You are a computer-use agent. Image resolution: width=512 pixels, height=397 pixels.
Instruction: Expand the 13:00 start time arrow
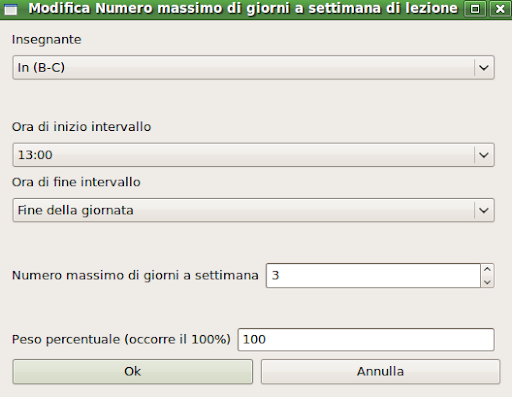click(484, 155)
